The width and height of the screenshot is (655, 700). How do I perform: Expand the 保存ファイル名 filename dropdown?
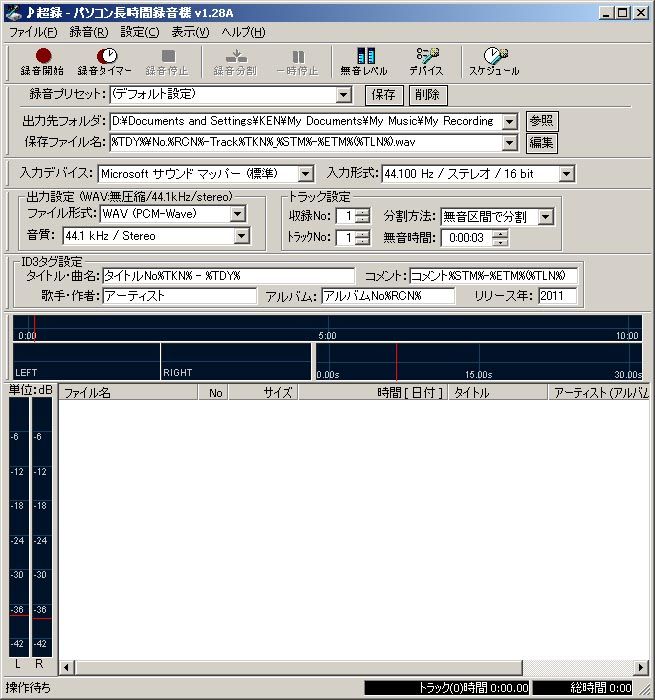coord(509,143)
